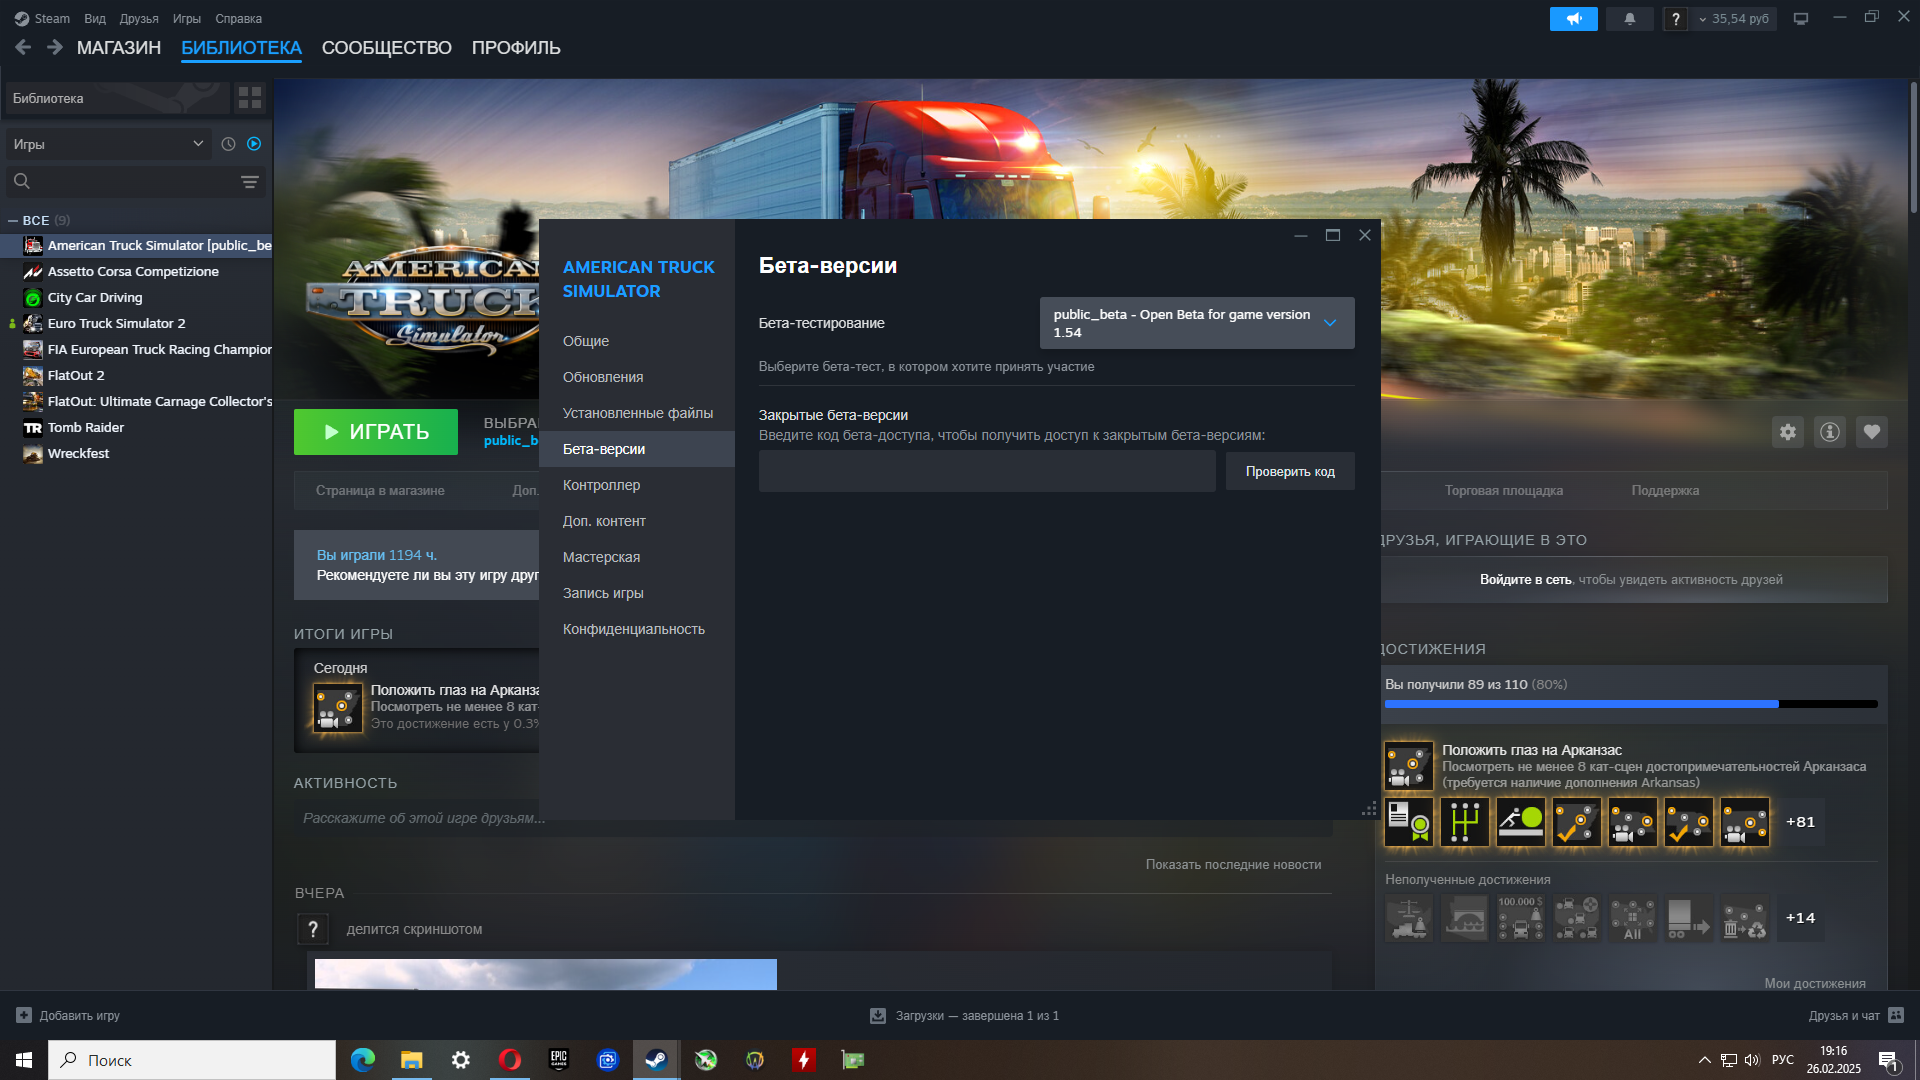Click the game info icon

pyautogui.click(x=1829, y=432)
